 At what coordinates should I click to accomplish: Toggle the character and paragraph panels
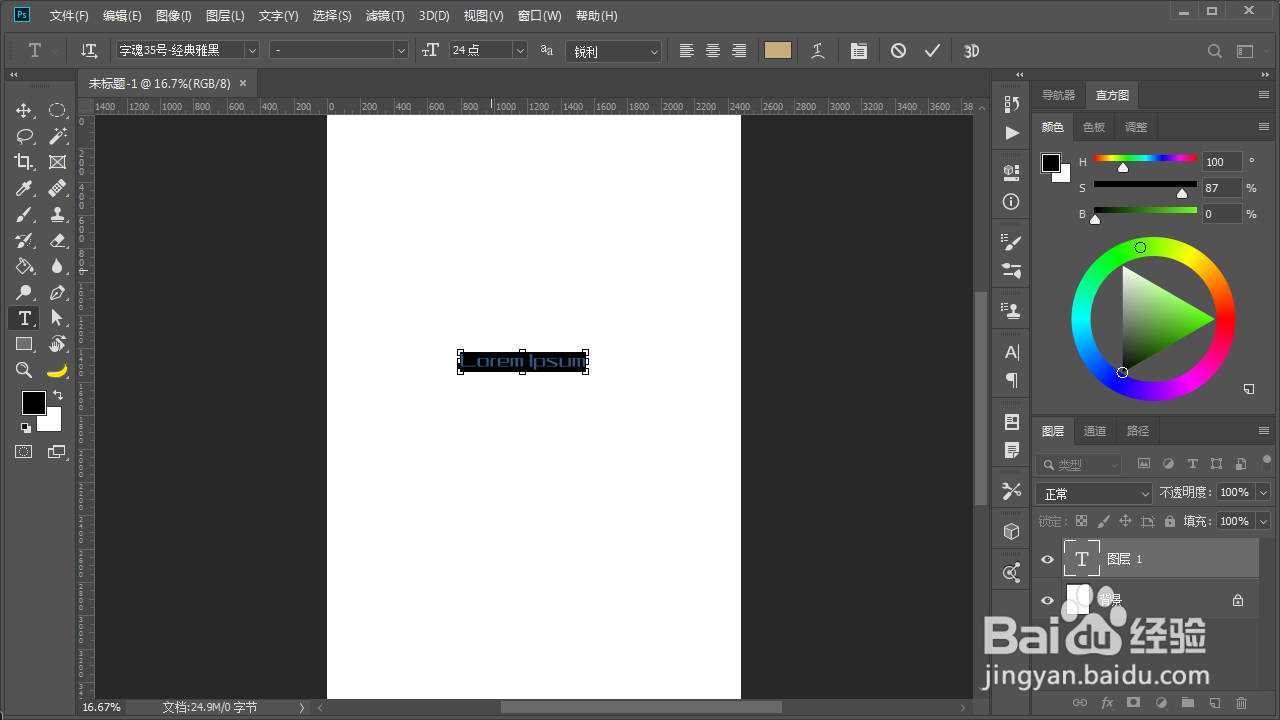coord(859,50)
